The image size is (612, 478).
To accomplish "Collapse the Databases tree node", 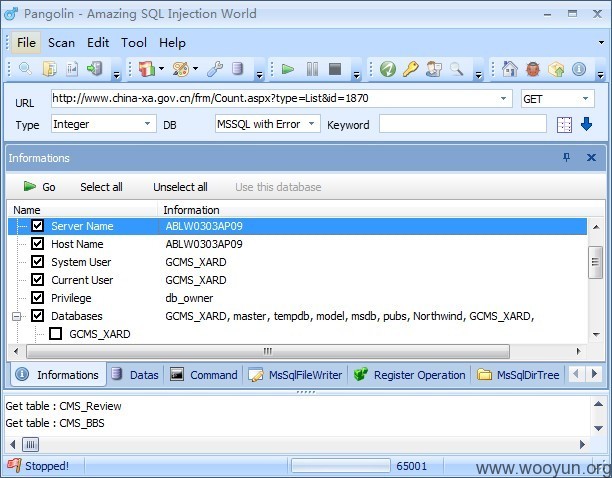I will point(16,316).
